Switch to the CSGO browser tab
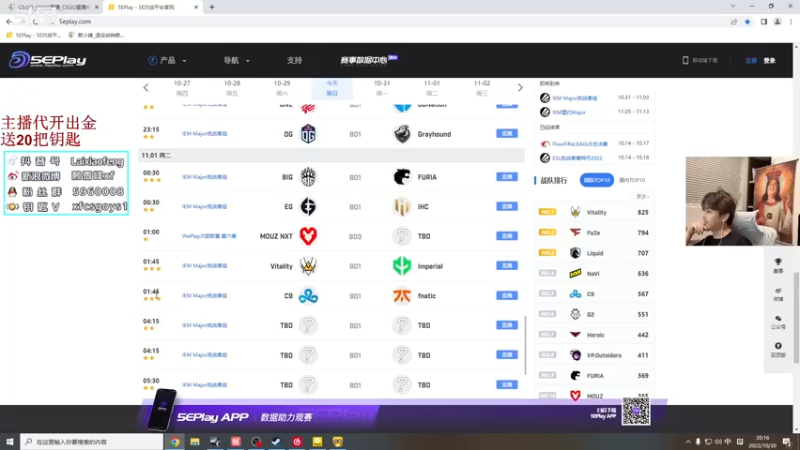 tap(53, 7)
